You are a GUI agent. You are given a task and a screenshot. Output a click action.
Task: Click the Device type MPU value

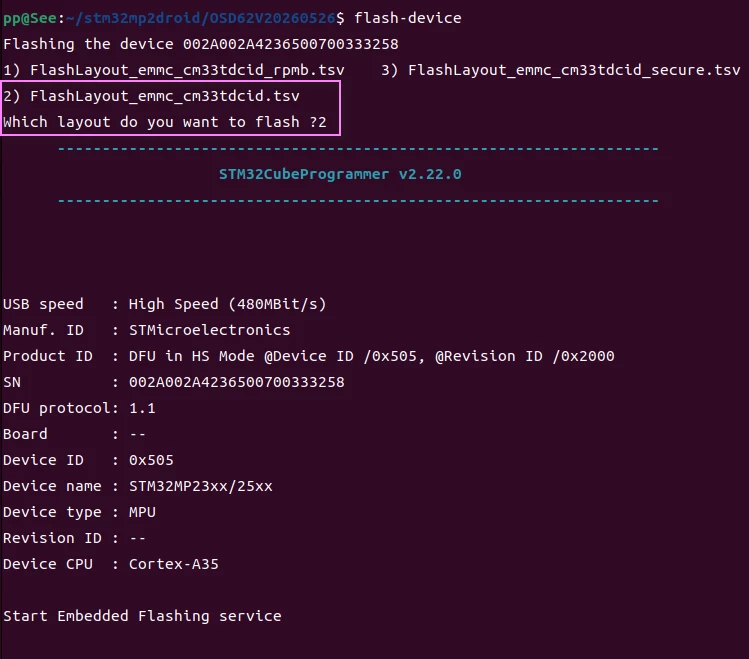coord(142,512)
